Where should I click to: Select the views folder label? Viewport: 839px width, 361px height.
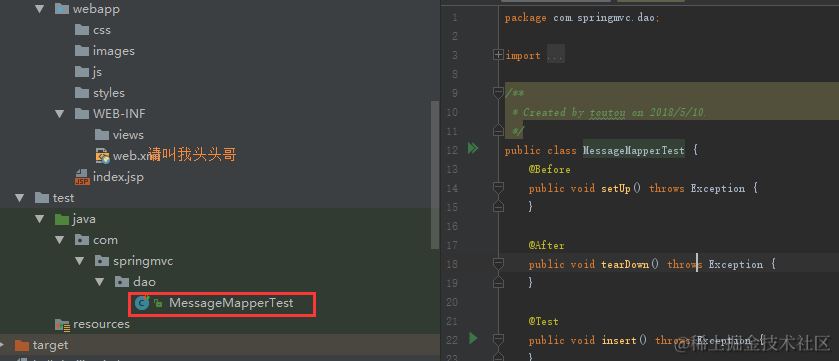[128, 134]
